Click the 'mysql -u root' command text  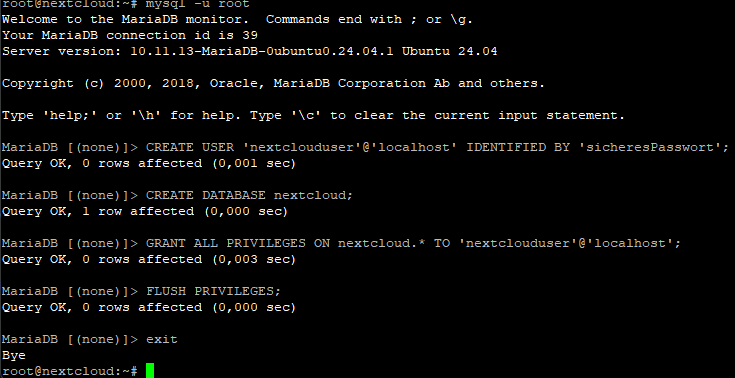point(198,4)
